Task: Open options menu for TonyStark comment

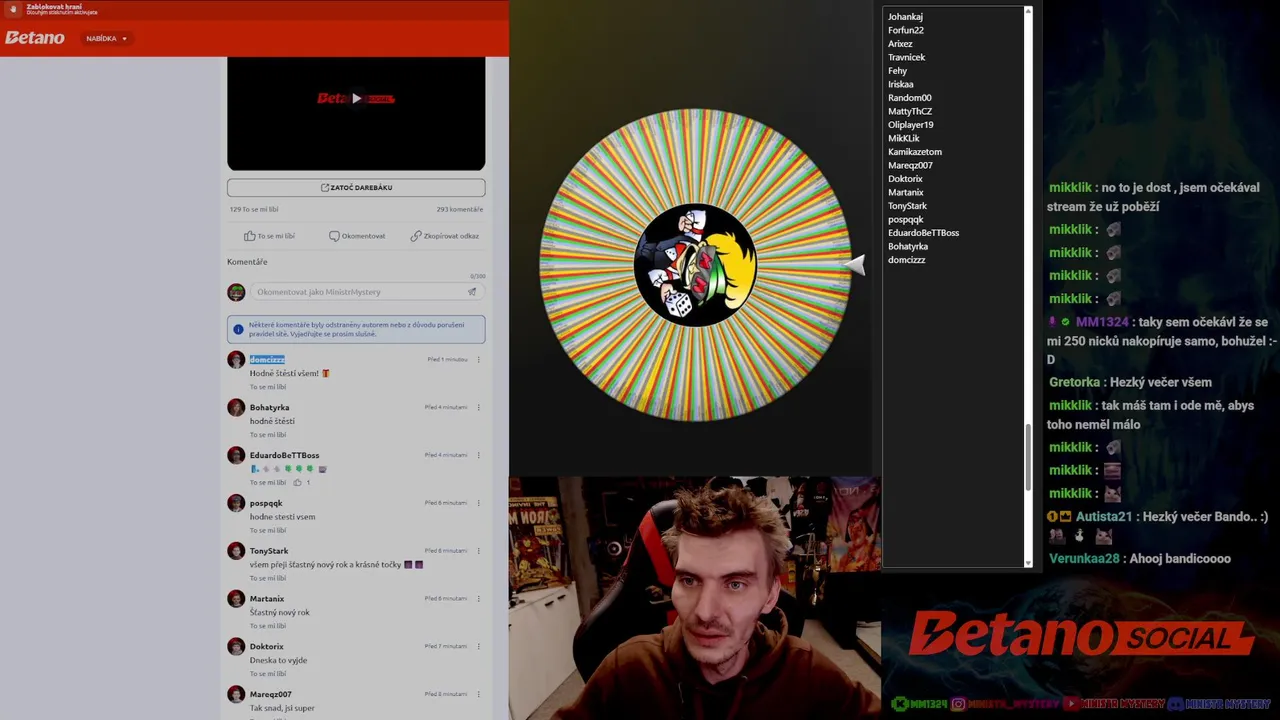Action: (x=478, y=551)
